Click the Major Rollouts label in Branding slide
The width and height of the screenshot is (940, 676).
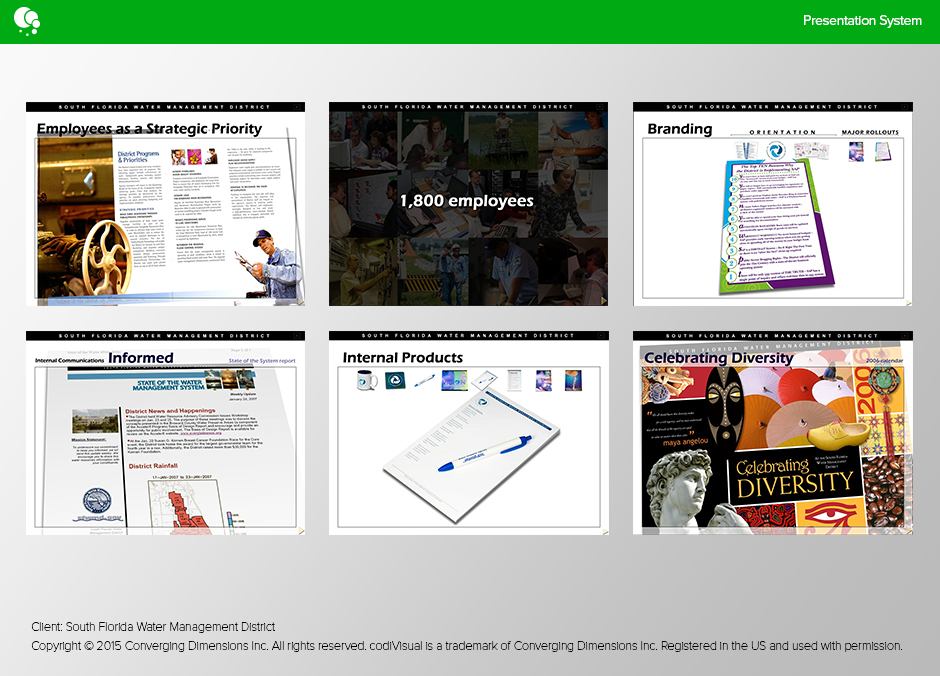869,132
